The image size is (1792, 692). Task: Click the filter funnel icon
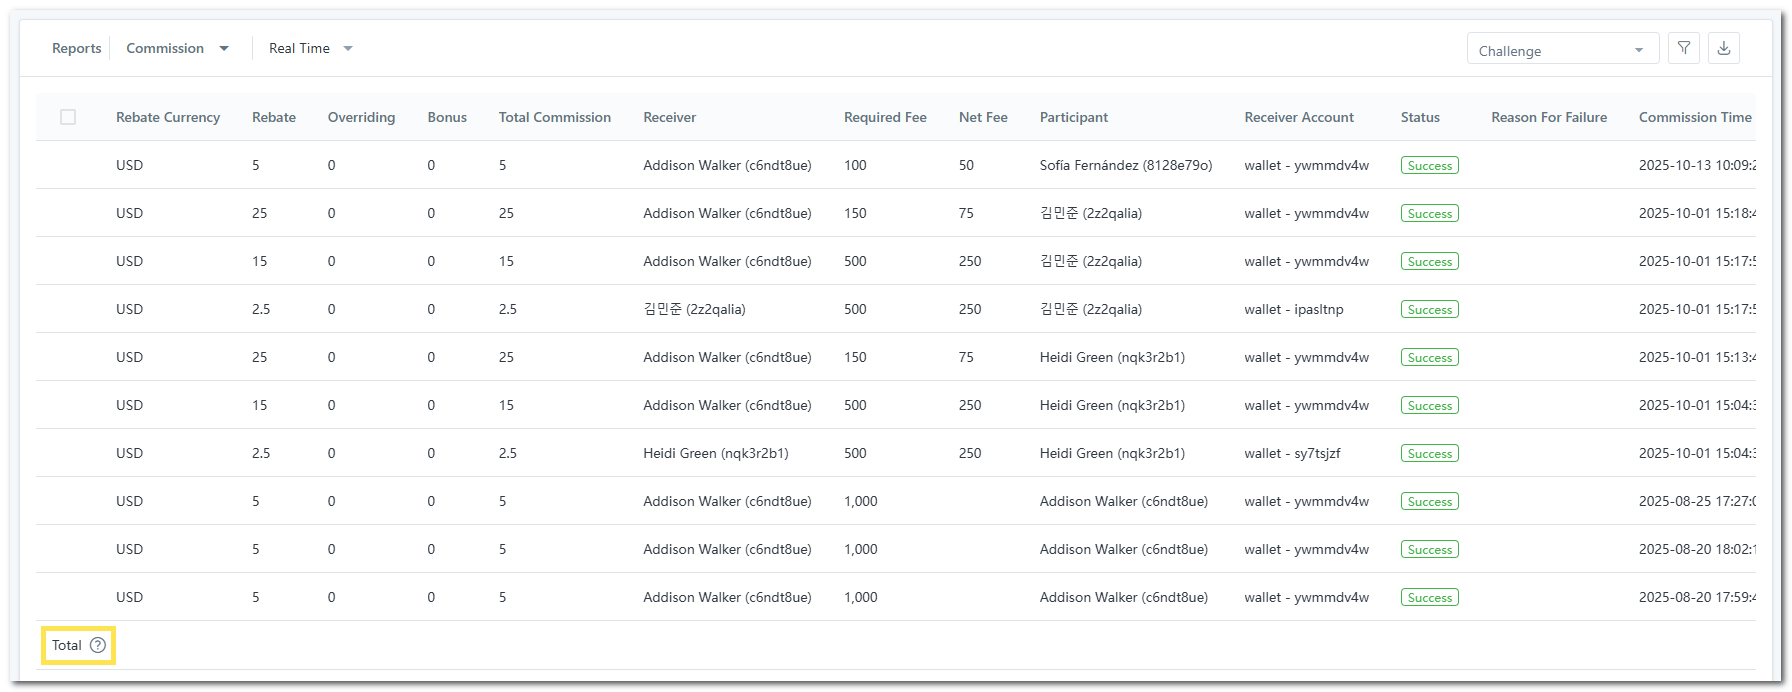(1684, 48)
